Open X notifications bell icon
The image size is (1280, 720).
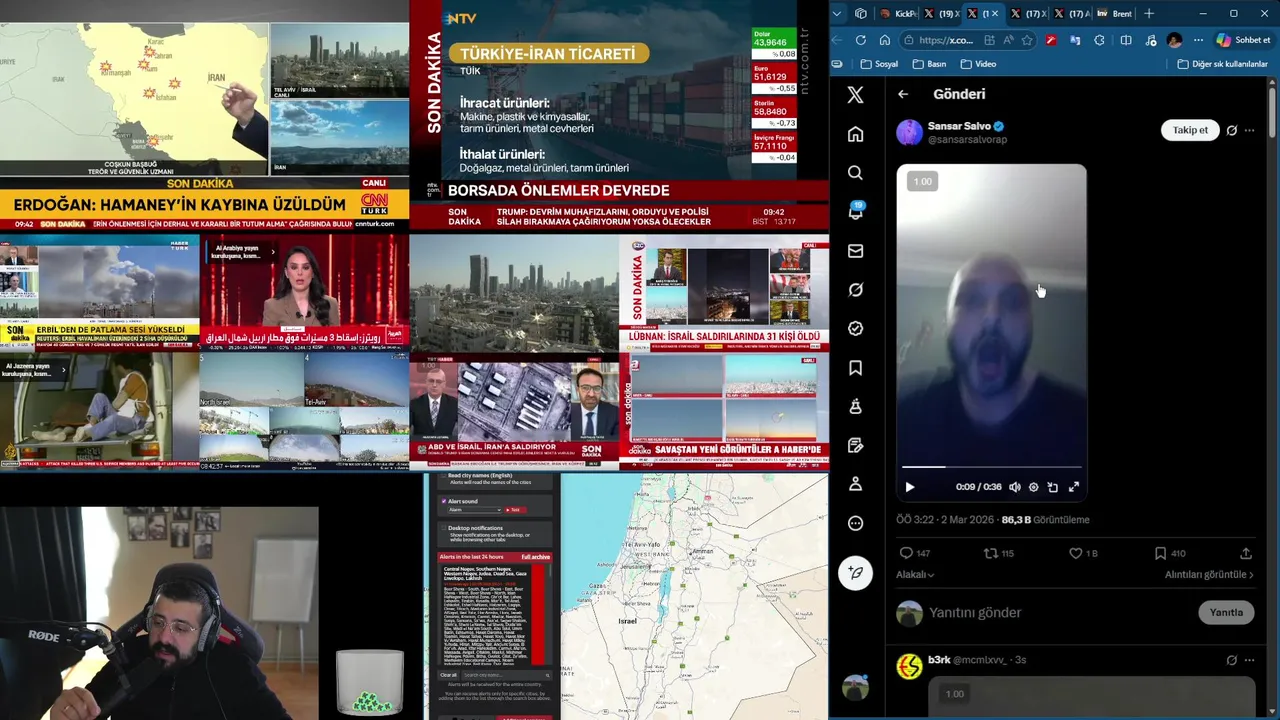click(855, 212)
